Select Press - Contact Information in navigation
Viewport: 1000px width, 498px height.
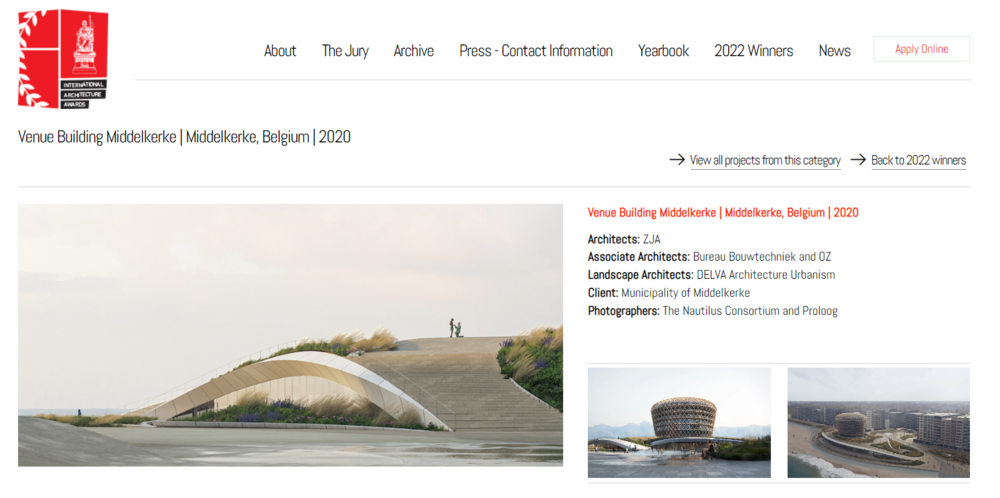536,51
